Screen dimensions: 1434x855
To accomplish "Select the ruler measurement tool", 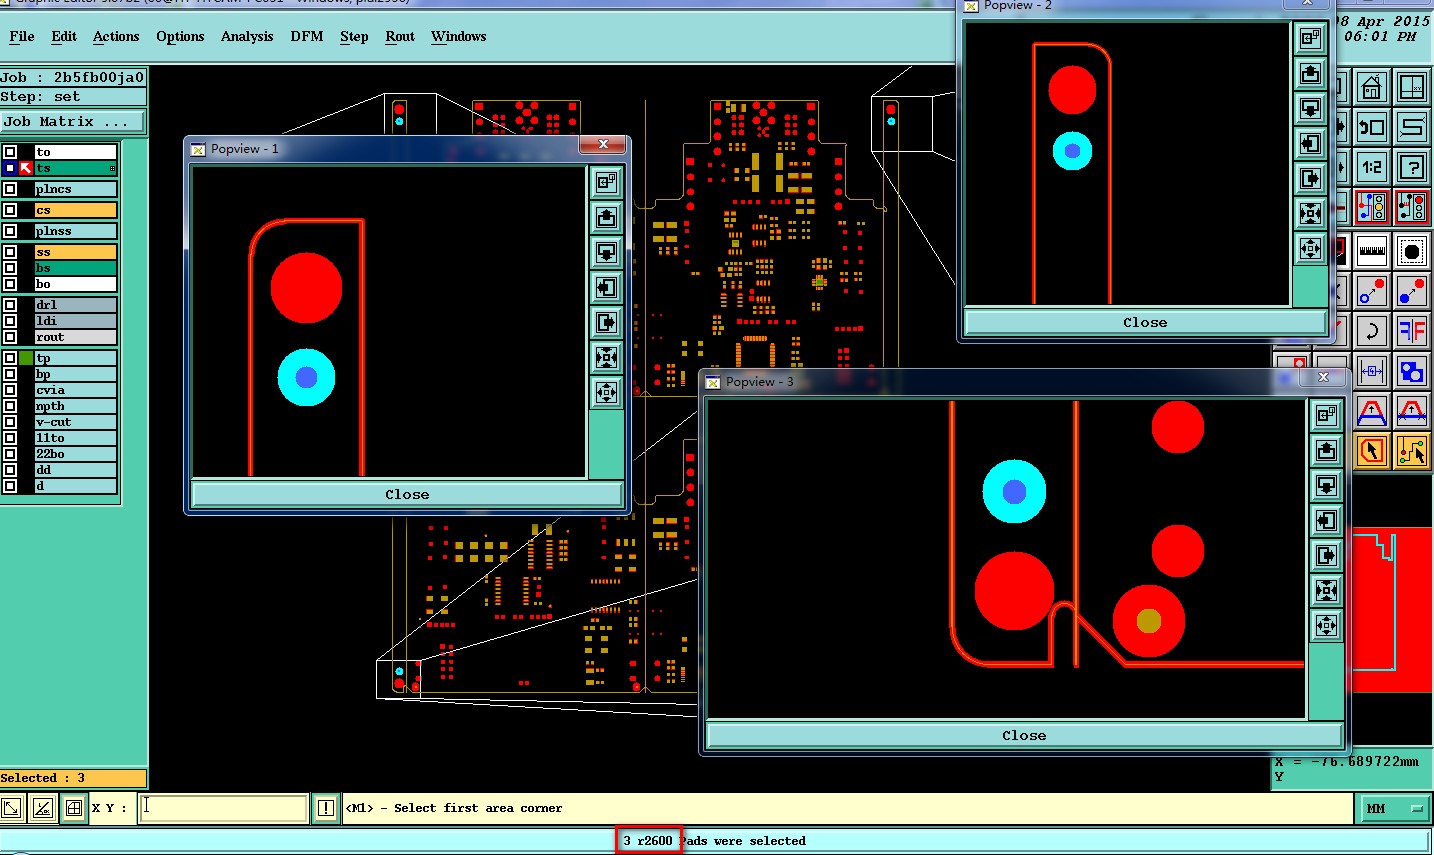I will pyautogui.click(x=1372, y=251).
